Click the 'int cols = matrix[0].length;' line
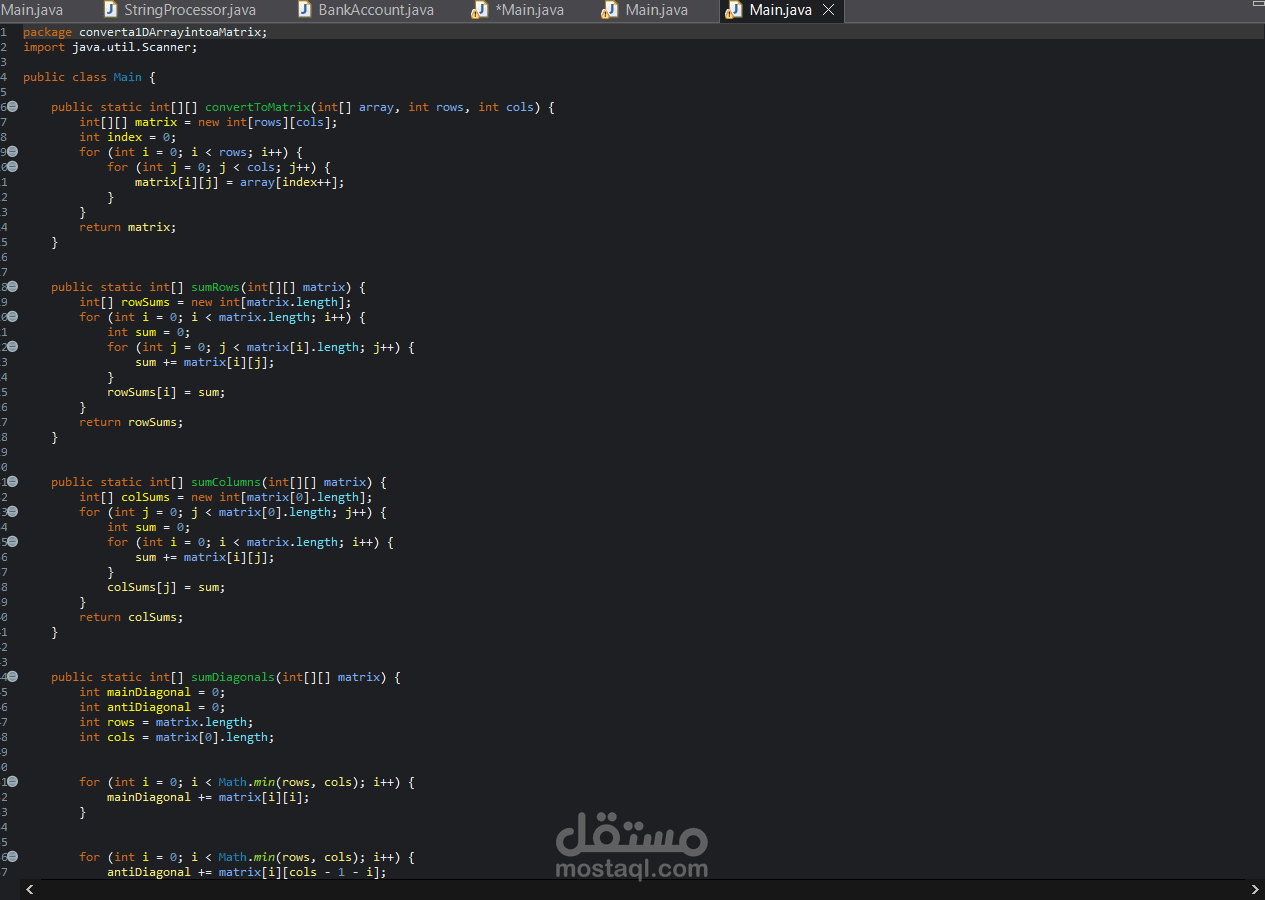 [x=176, y=737]
